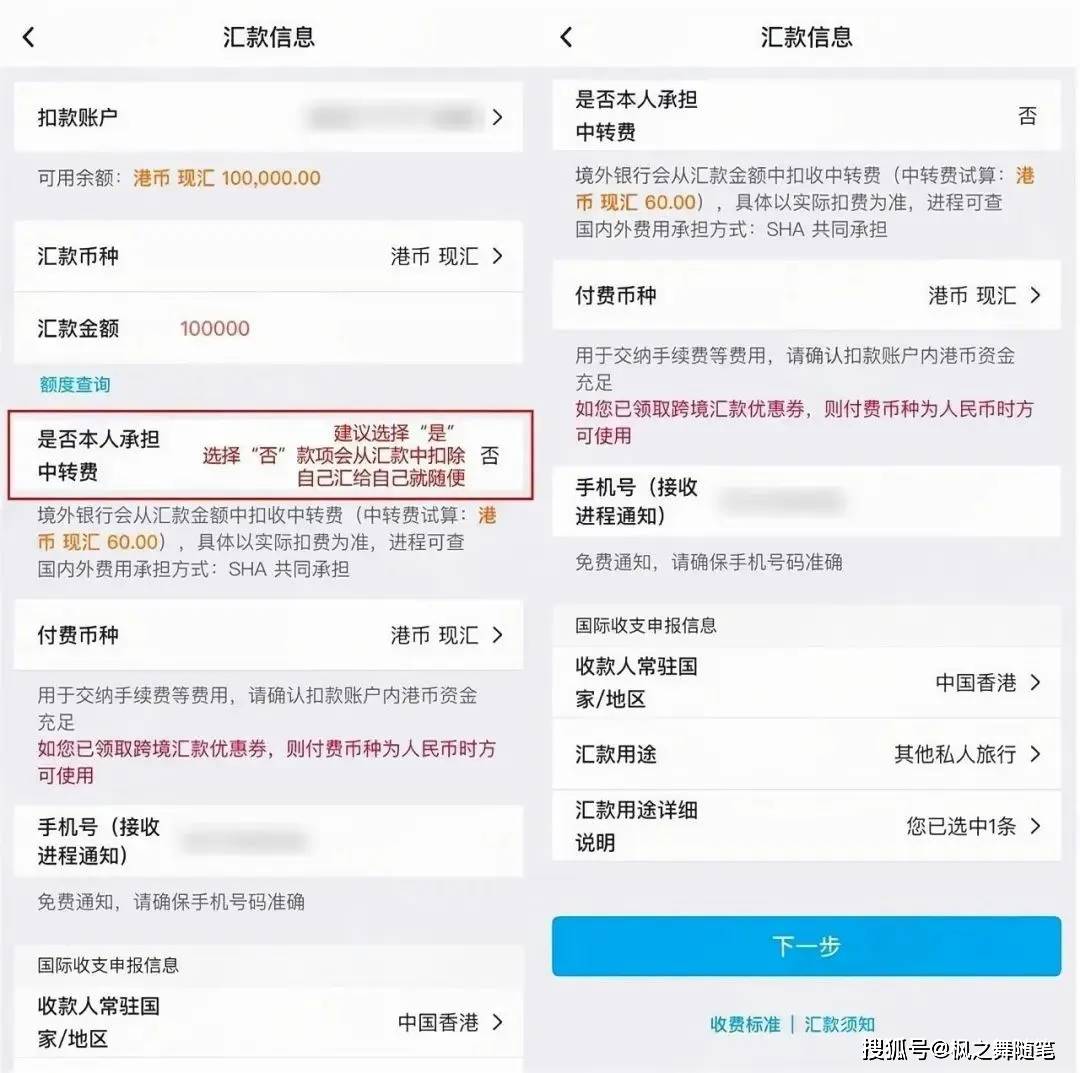Go back from left 汇款信息 screen
This screenshot has width=1080, height=1073.
click(x=28, y=37)
